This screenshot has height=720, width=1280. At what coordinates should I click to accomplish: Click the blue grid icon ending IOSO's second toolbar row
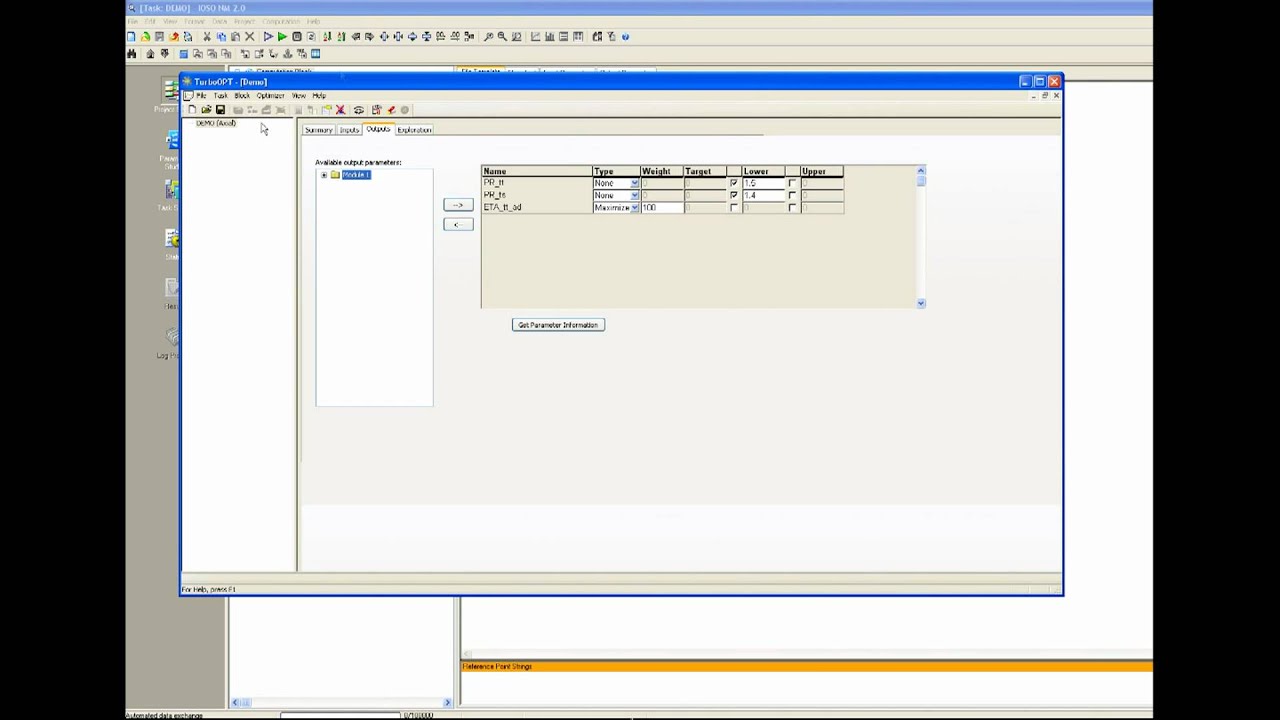click(x=315, y=54)
